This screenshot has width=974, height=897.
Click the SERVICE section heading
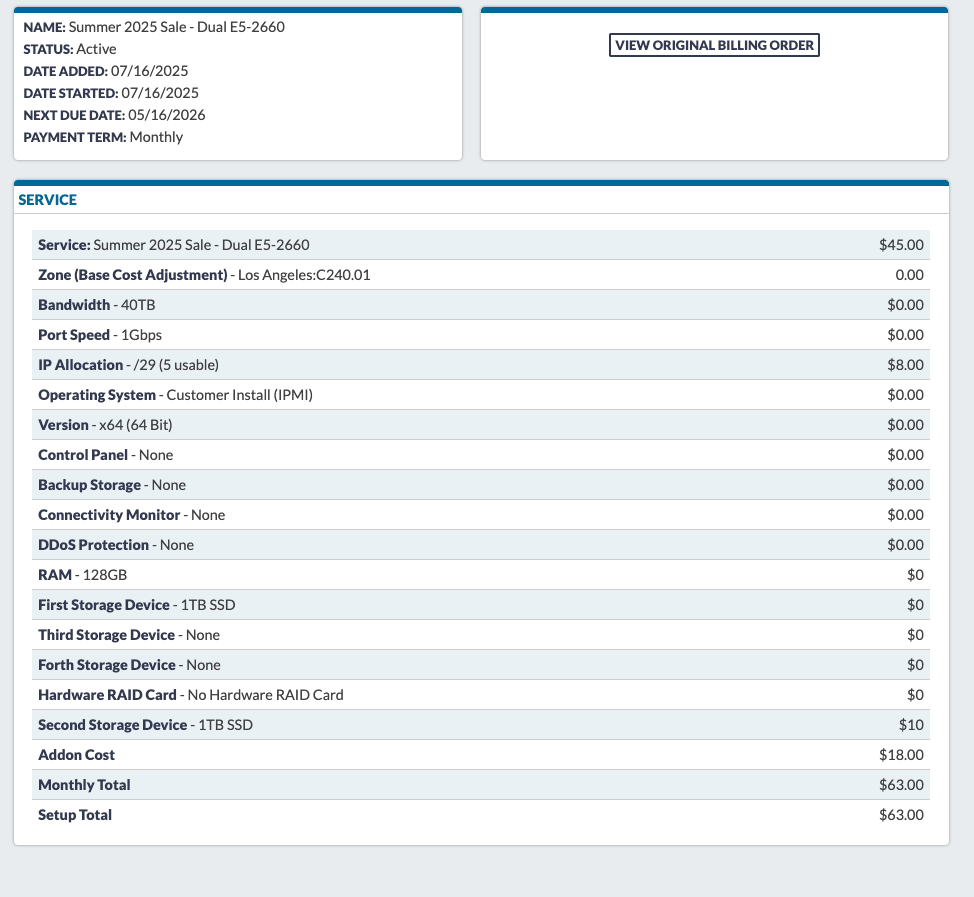pos(48,200)
